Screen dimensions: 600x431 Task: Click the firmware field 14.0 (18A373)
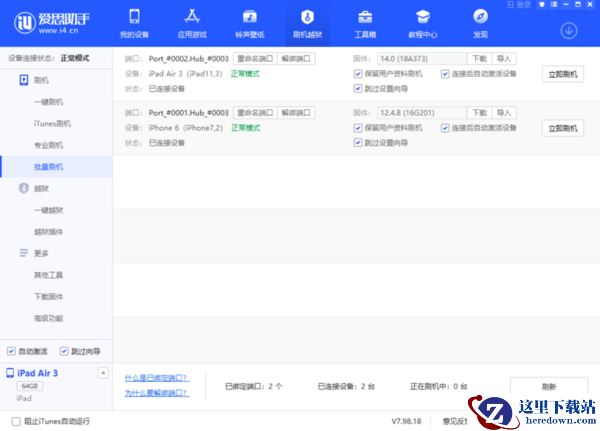click(x=422, y=59)
